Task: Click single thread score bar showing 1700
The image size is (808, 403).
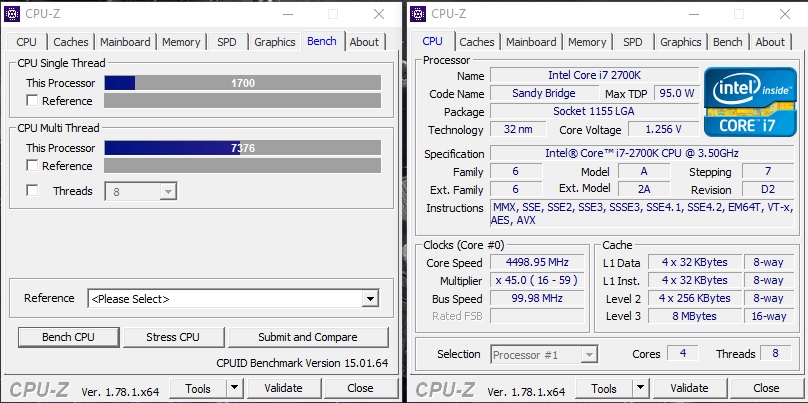Action: [x=243, y=82]
